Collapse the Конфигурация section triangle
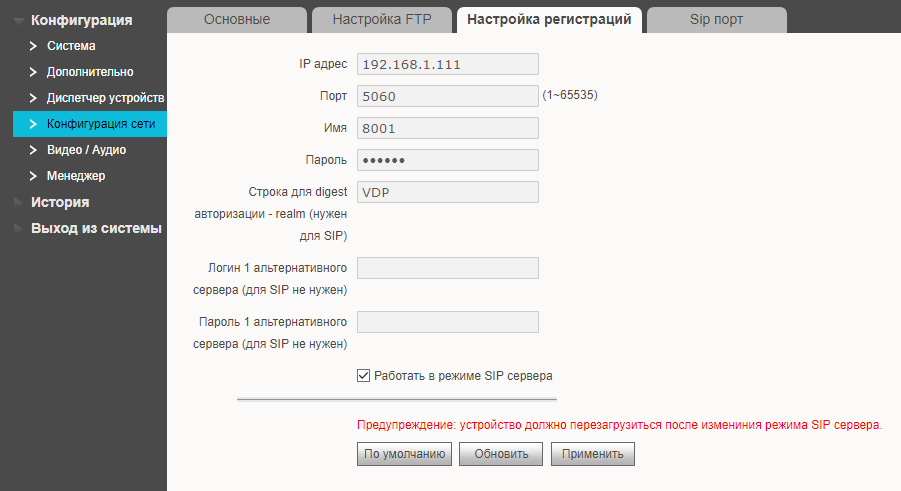This screenshot has width=901, height=491. coord(19,21)
